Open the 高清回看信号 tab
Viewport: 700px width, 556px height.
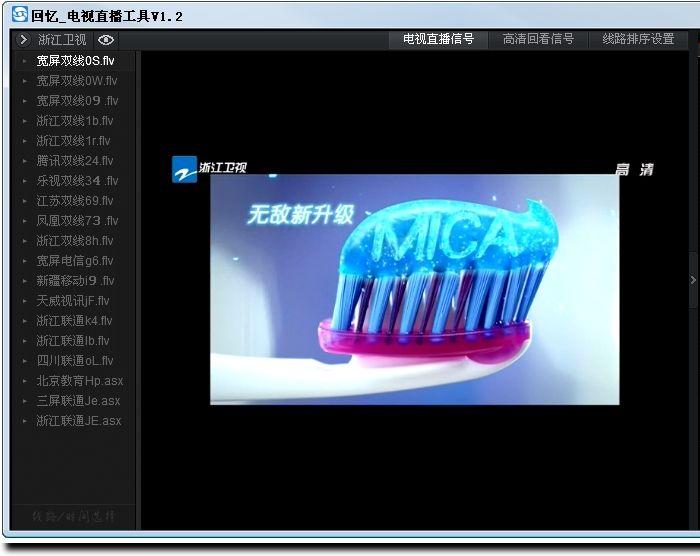pyautogui.click(x=538, y=39)
